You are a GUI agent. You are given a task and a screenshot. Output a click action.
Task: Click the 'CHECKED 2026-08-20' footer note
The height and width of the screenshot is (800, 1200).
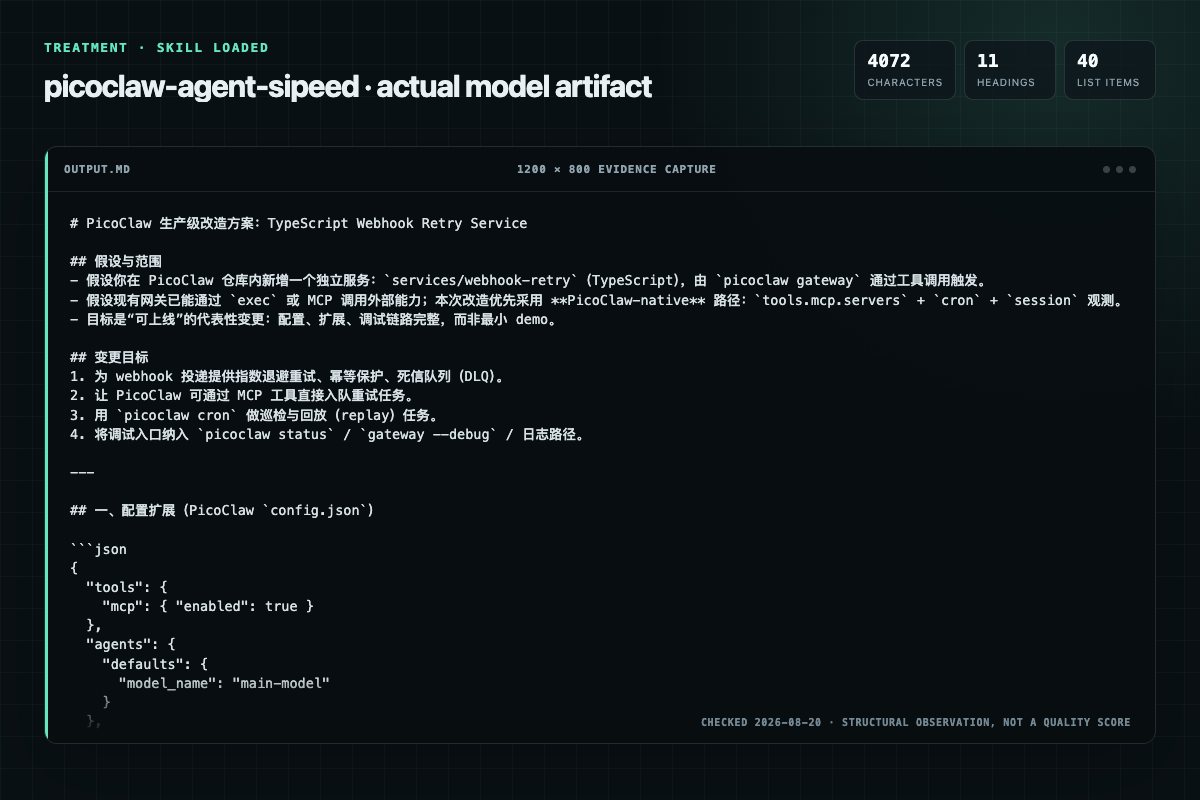pos(915,722)
